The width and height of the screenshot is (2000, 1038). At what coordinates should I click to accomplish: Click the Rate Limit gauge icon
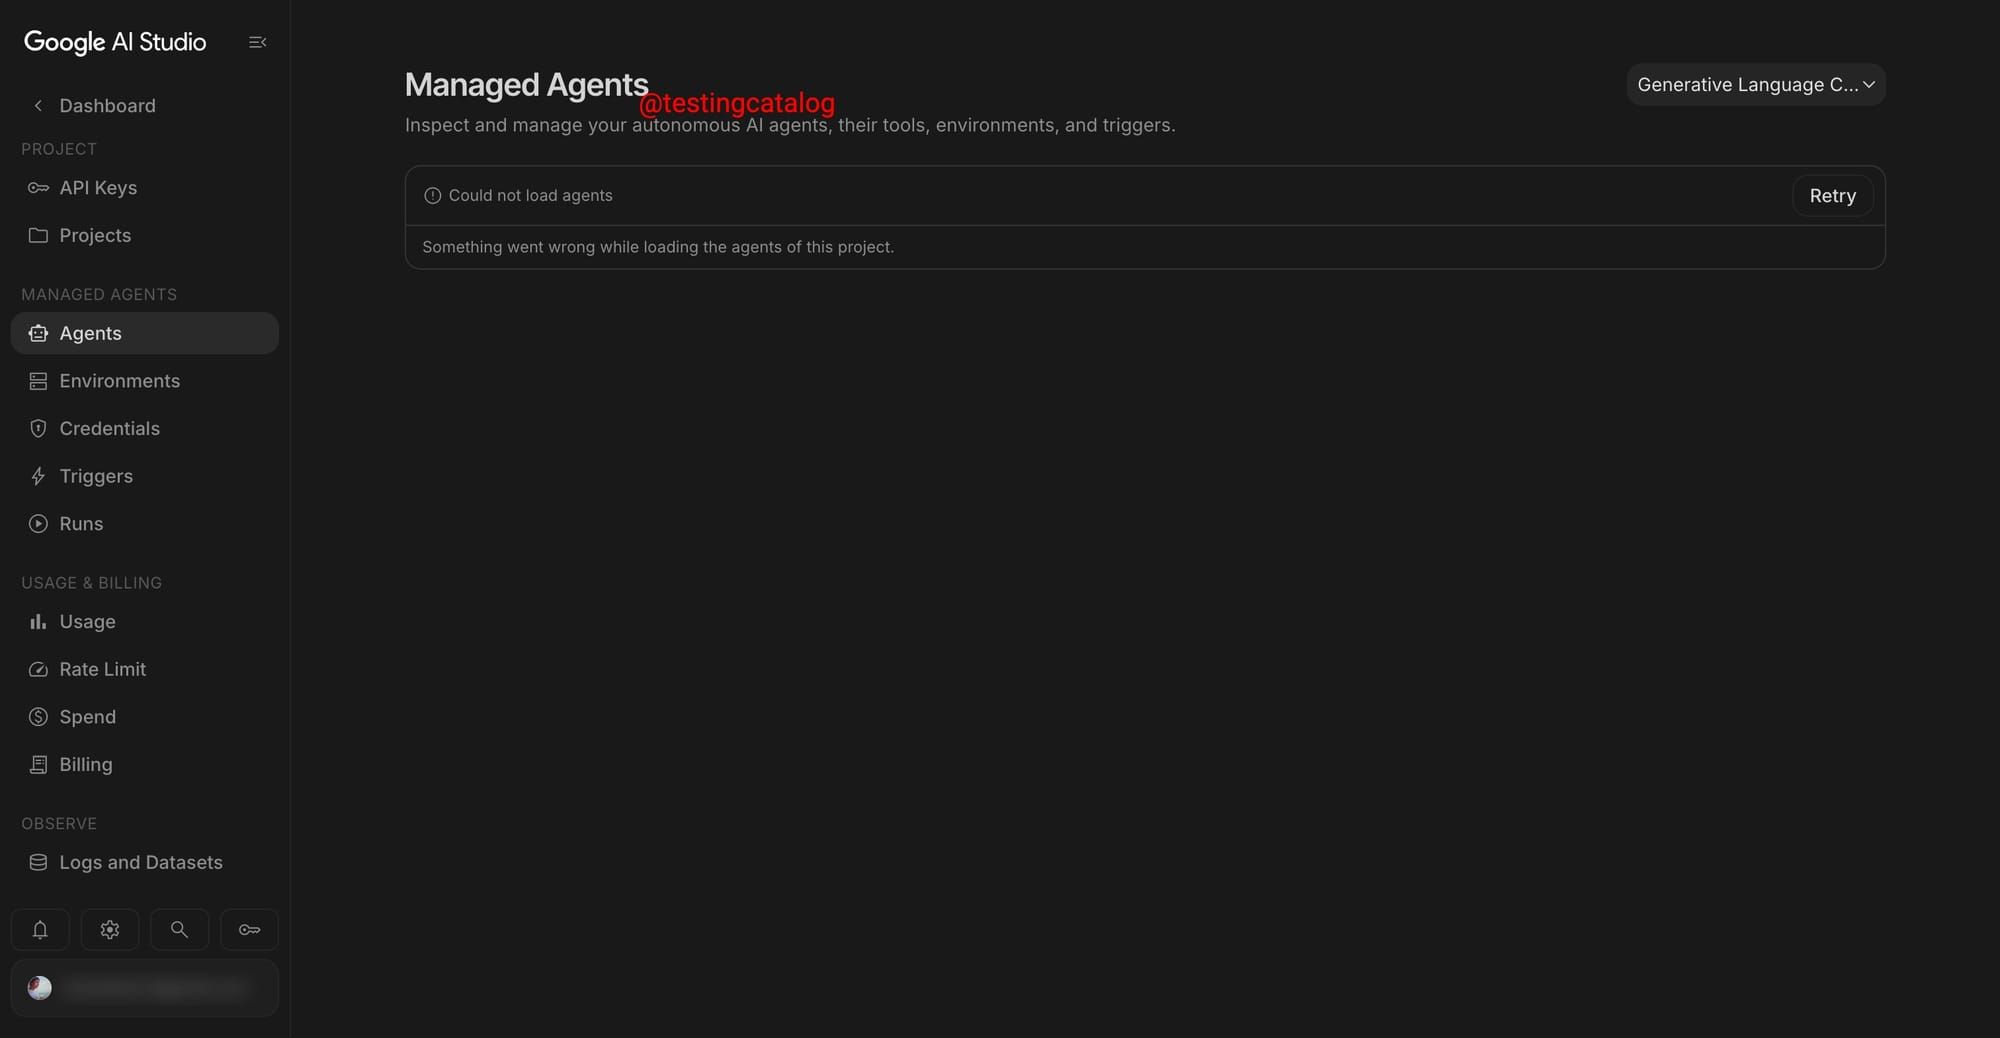click(38, 669)
